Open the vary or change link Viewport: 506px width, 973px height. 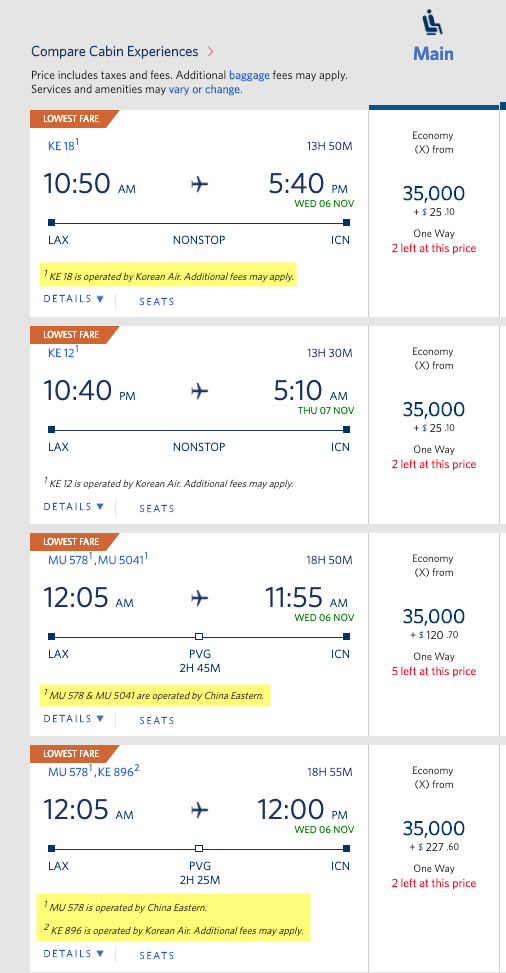(206, 89)
